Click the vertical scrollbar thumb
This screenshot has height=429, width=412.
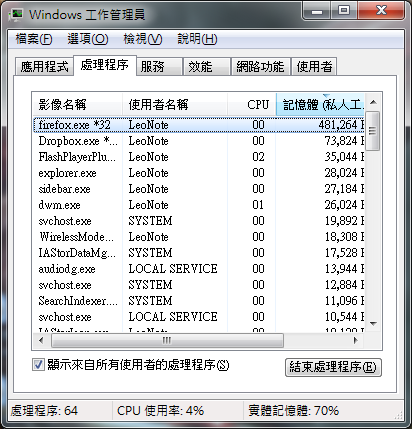click(x=373, y=131)
